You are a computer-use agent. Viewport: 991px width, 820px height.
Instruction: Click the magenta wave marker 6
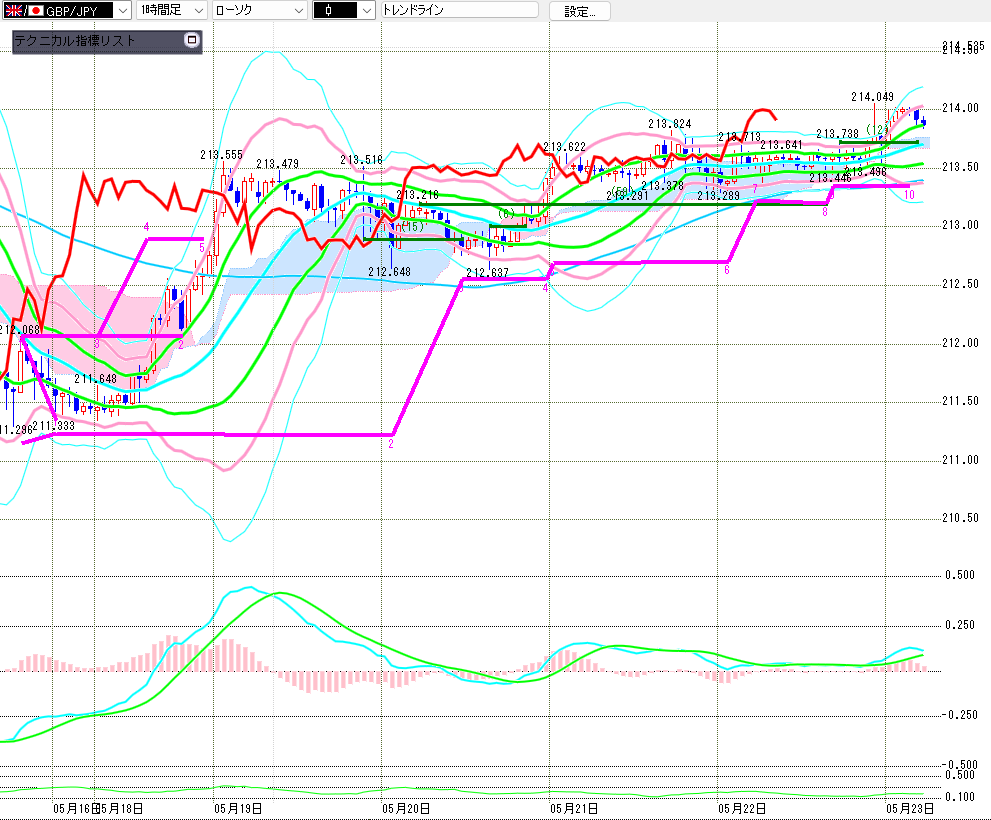point(727,270)
